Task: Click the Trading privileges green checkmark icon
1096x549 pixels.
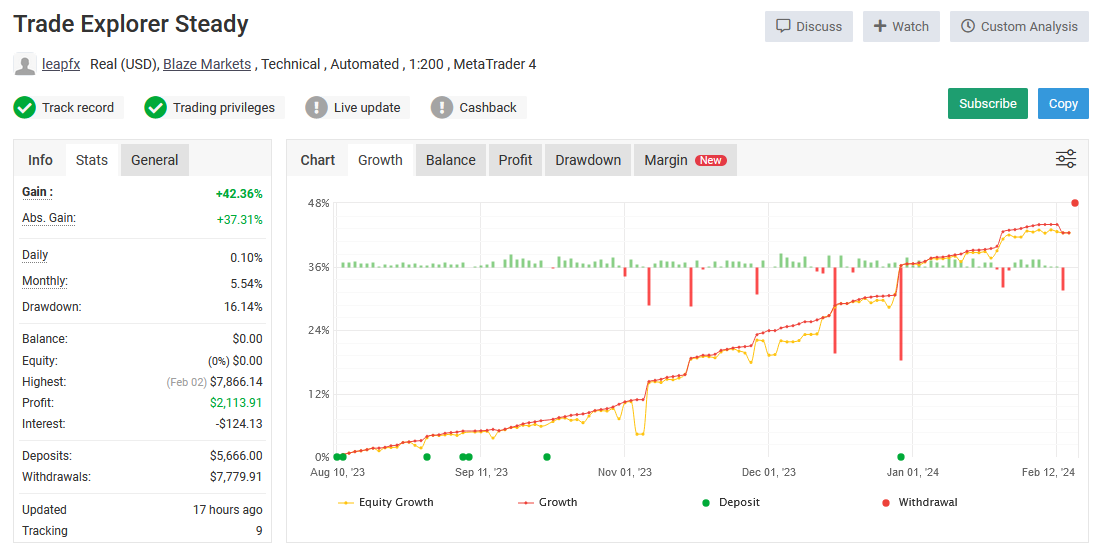Action: 155,107
